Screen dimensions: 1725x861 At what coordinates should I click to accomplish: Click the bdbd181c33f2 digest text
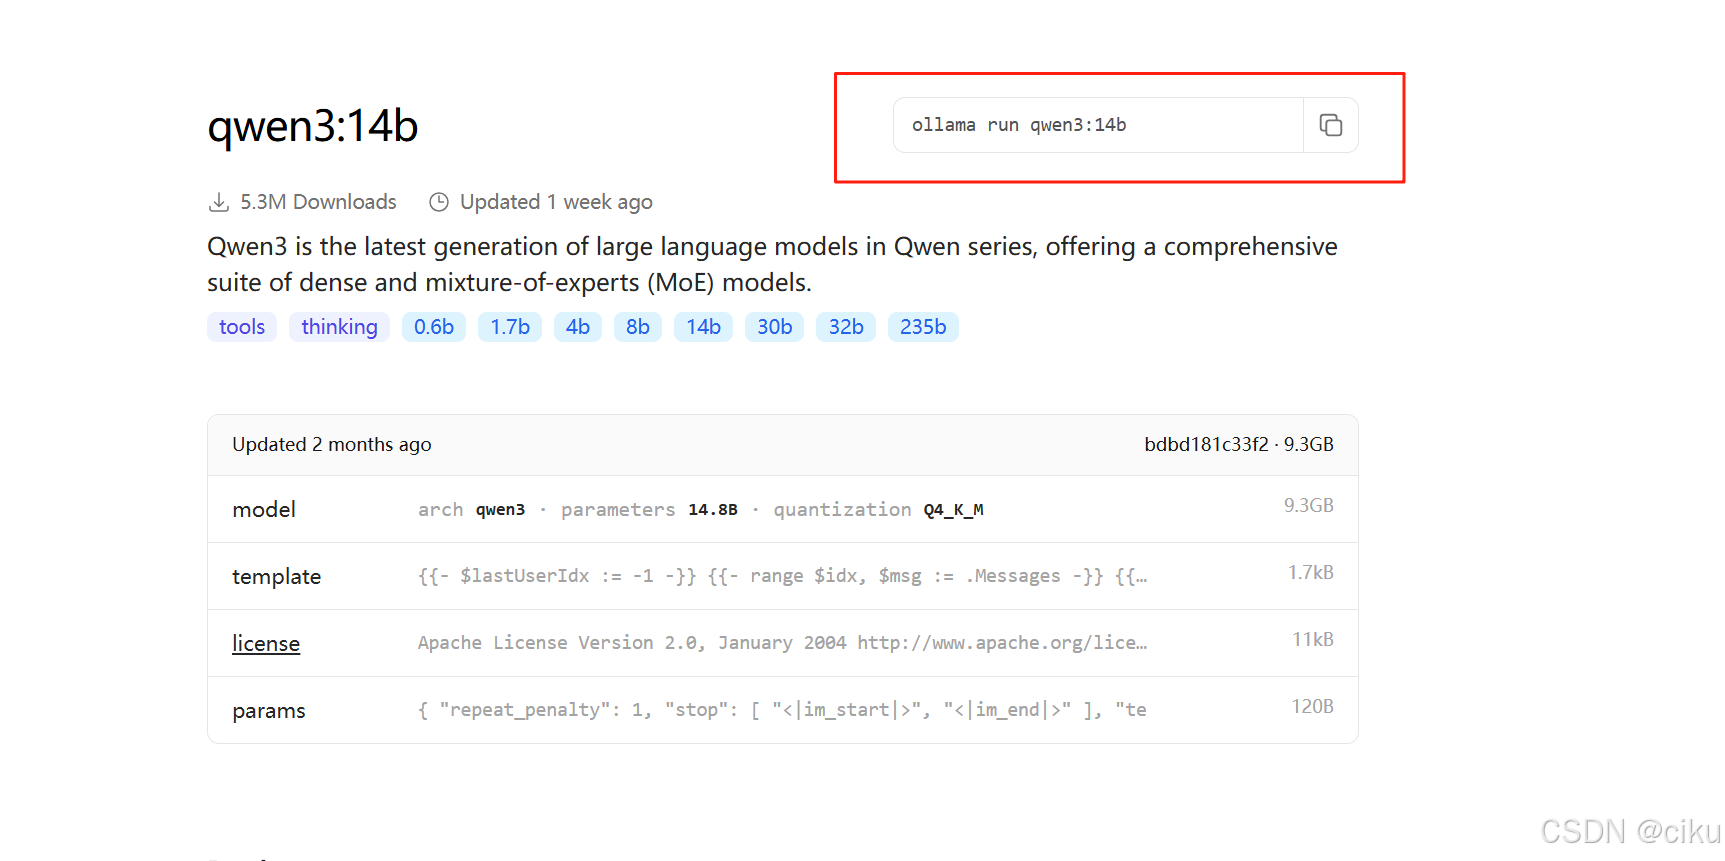click(1206, 444)
